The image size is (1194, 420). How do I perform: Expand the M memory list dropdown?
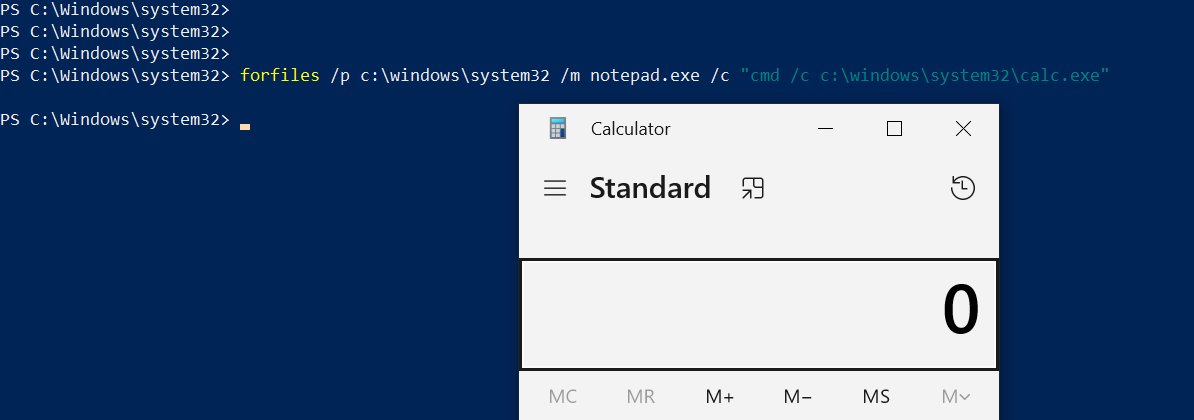tap(956, 396)
